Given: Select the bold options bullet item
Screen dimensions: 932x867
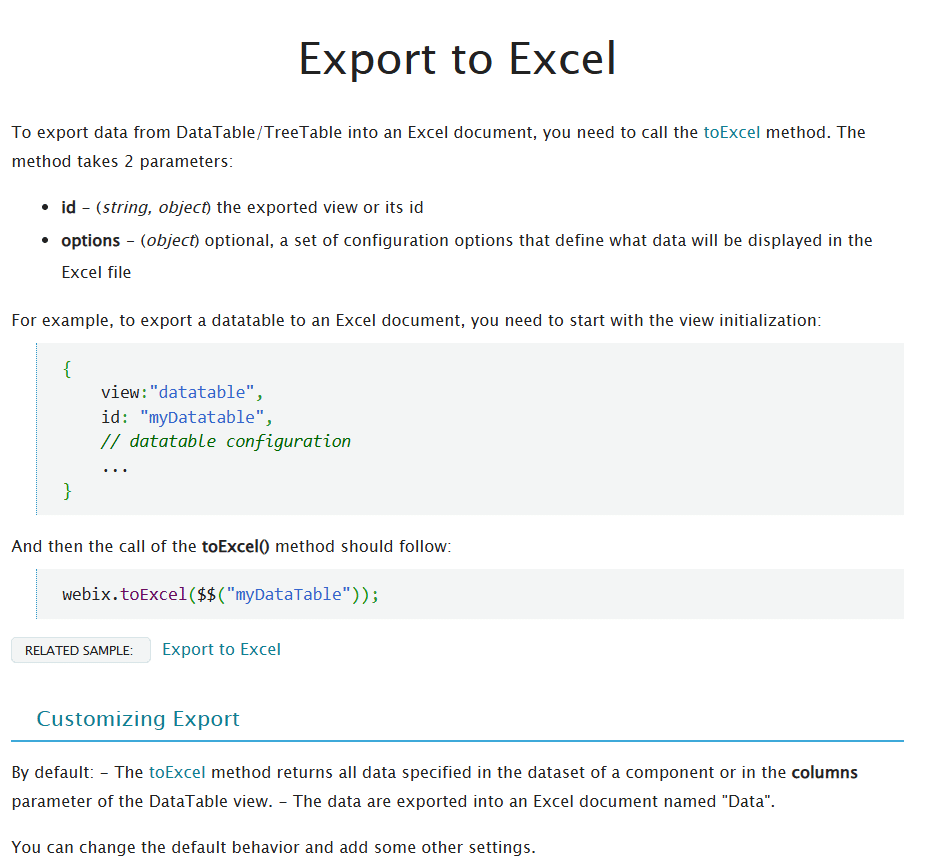Looking at the screenshot, I should click(89, 240).
